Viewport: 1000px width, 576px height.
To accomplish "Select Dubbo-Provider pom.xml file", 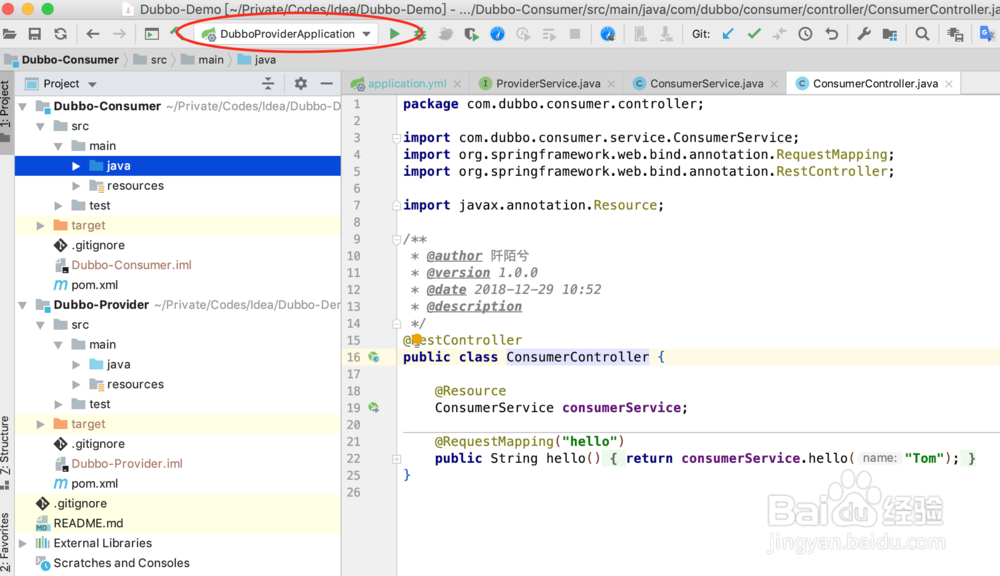I will coord(94,484).
